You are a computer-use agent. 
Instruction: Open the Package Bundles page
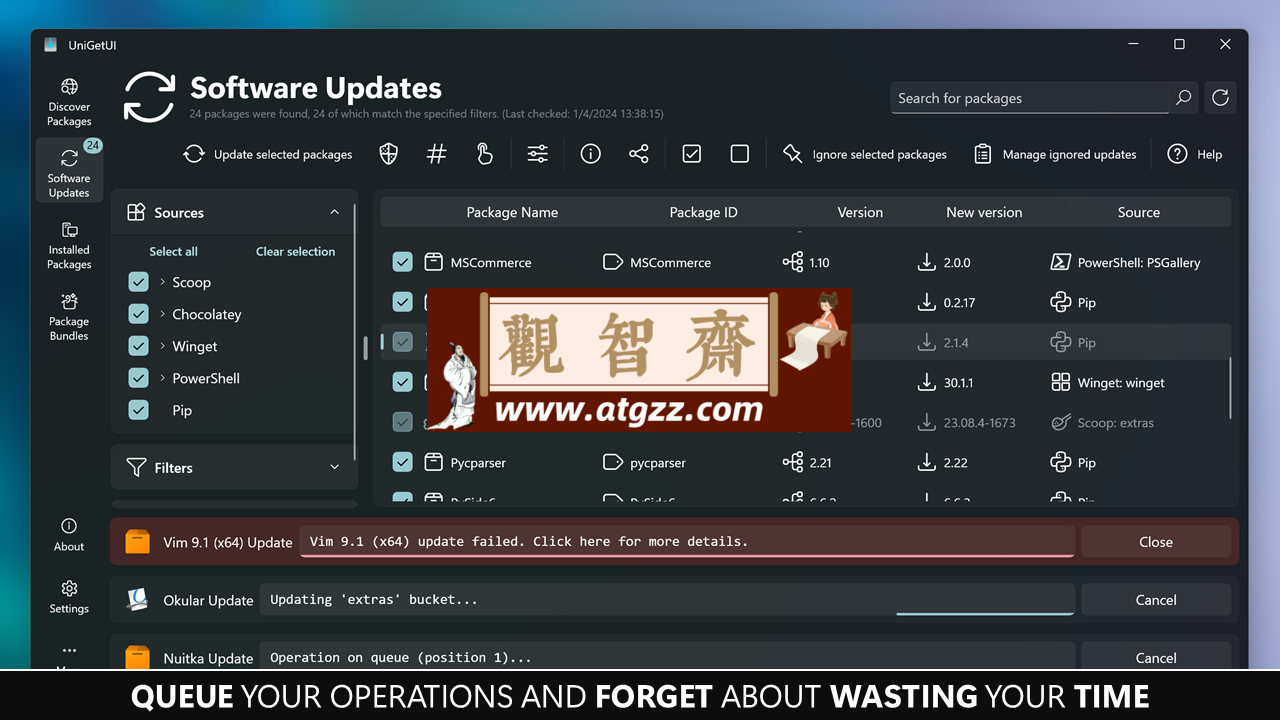coord(69,317)
